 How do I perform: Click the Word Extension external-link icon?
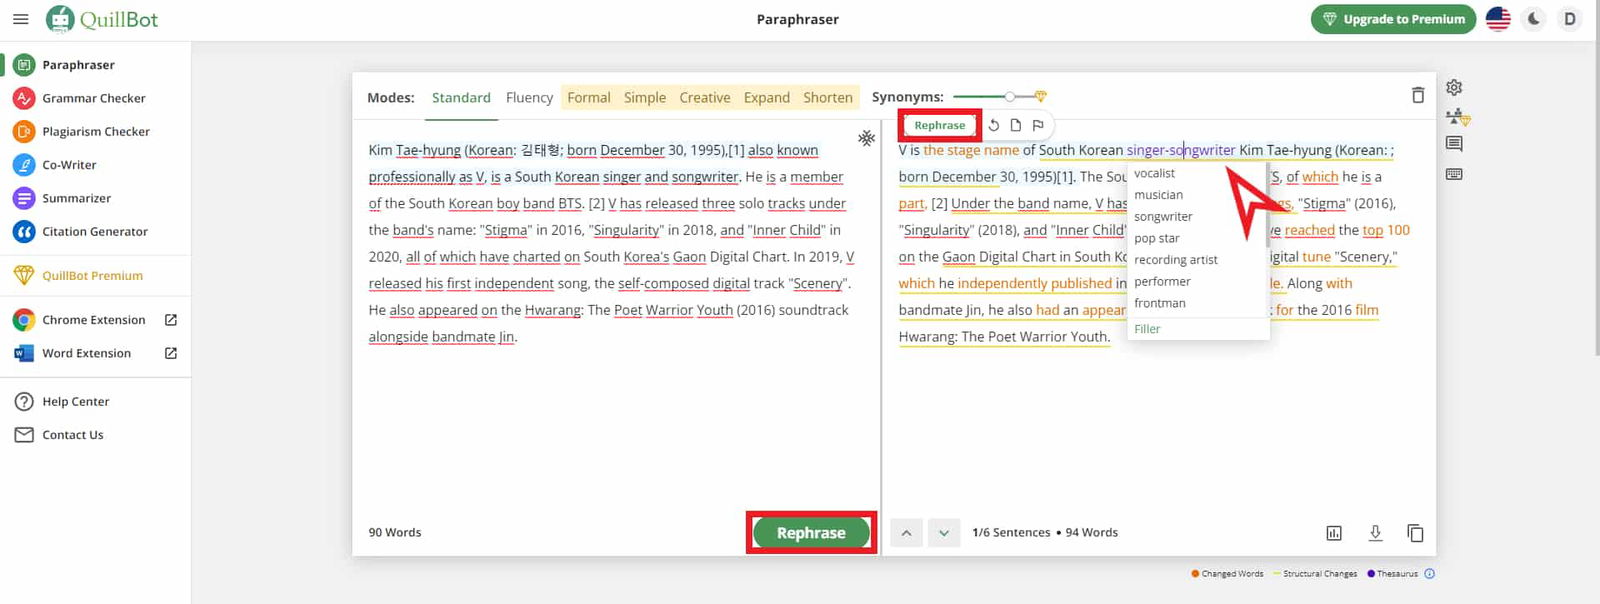pyautogui.click(x=171, y=353)
